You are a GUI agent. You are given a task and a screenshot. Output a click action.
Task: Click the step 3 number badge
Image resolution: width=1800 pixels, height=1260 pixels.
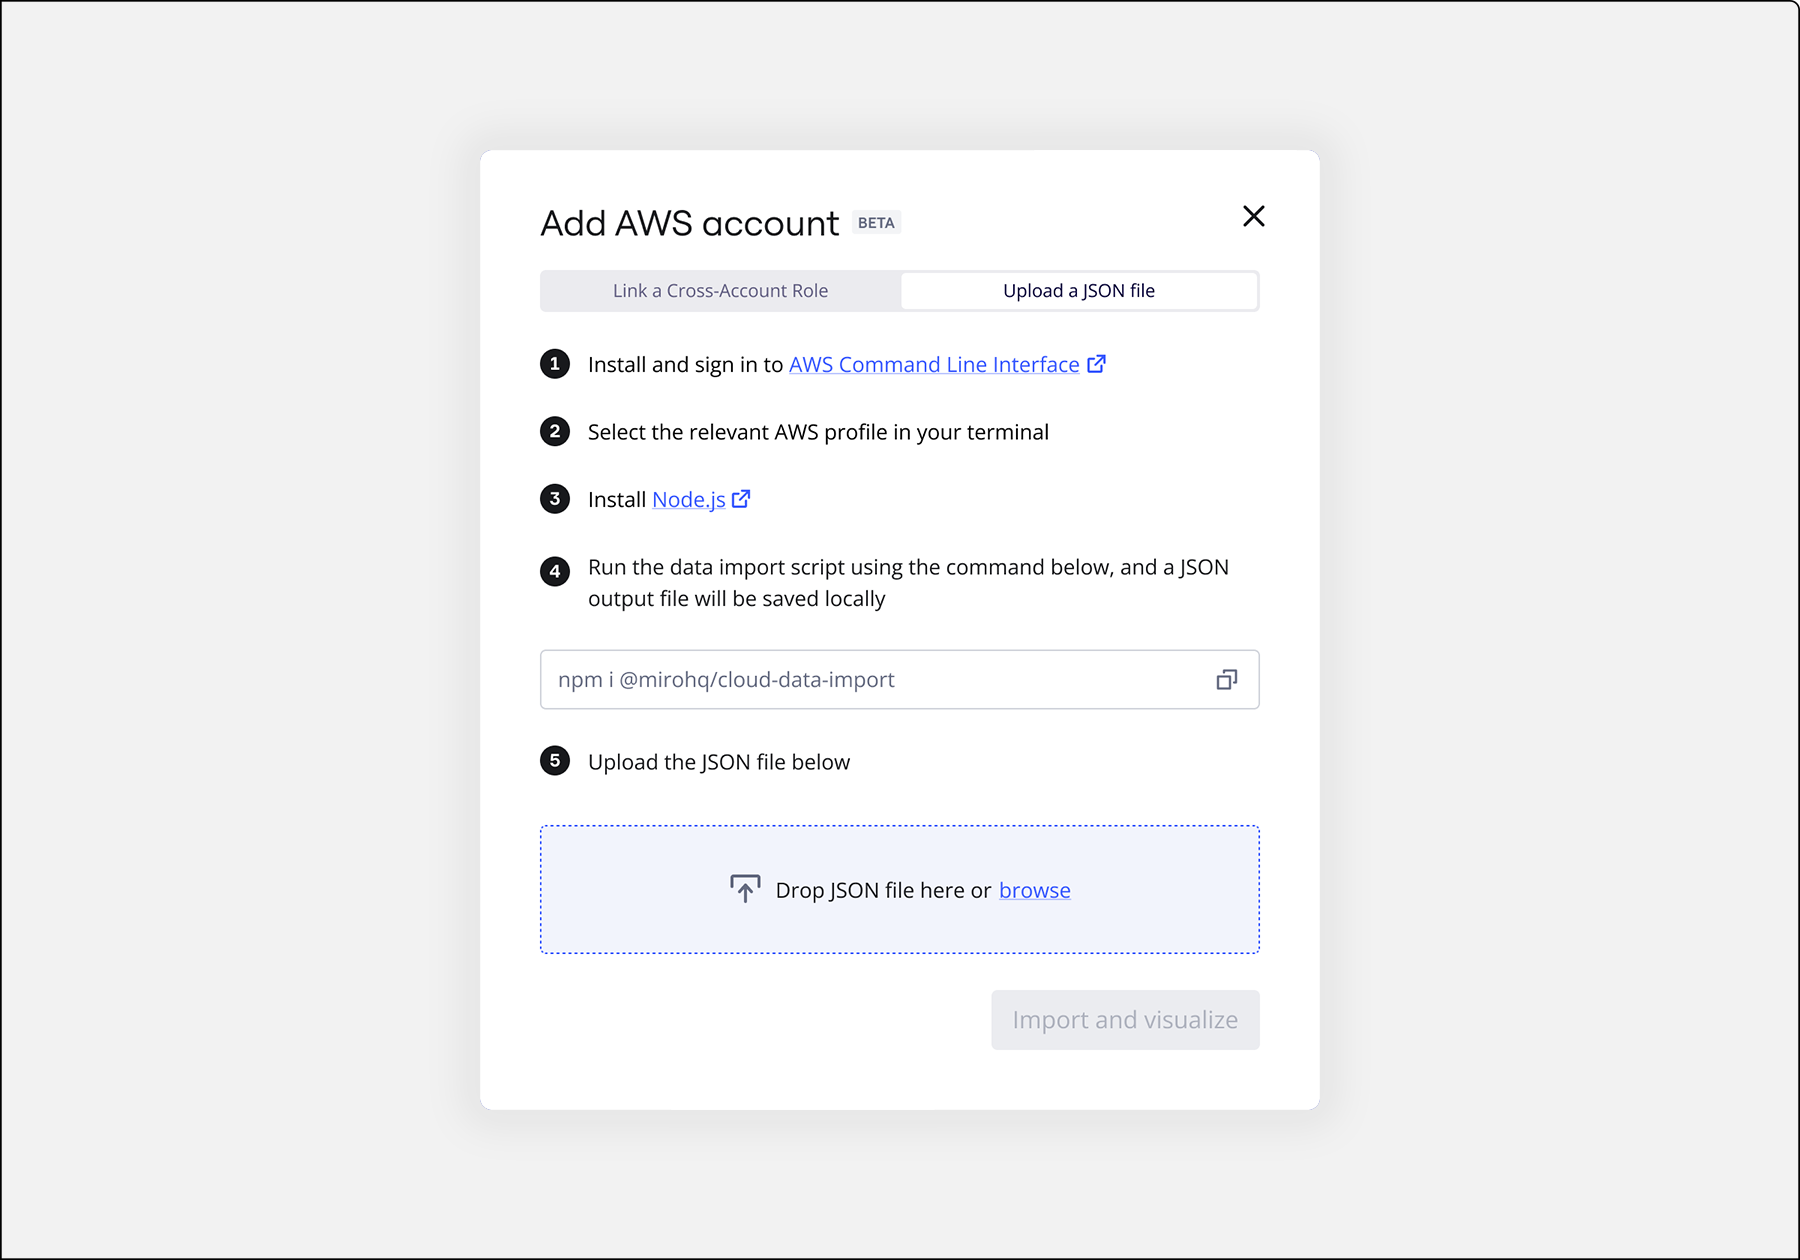[555, 499]
